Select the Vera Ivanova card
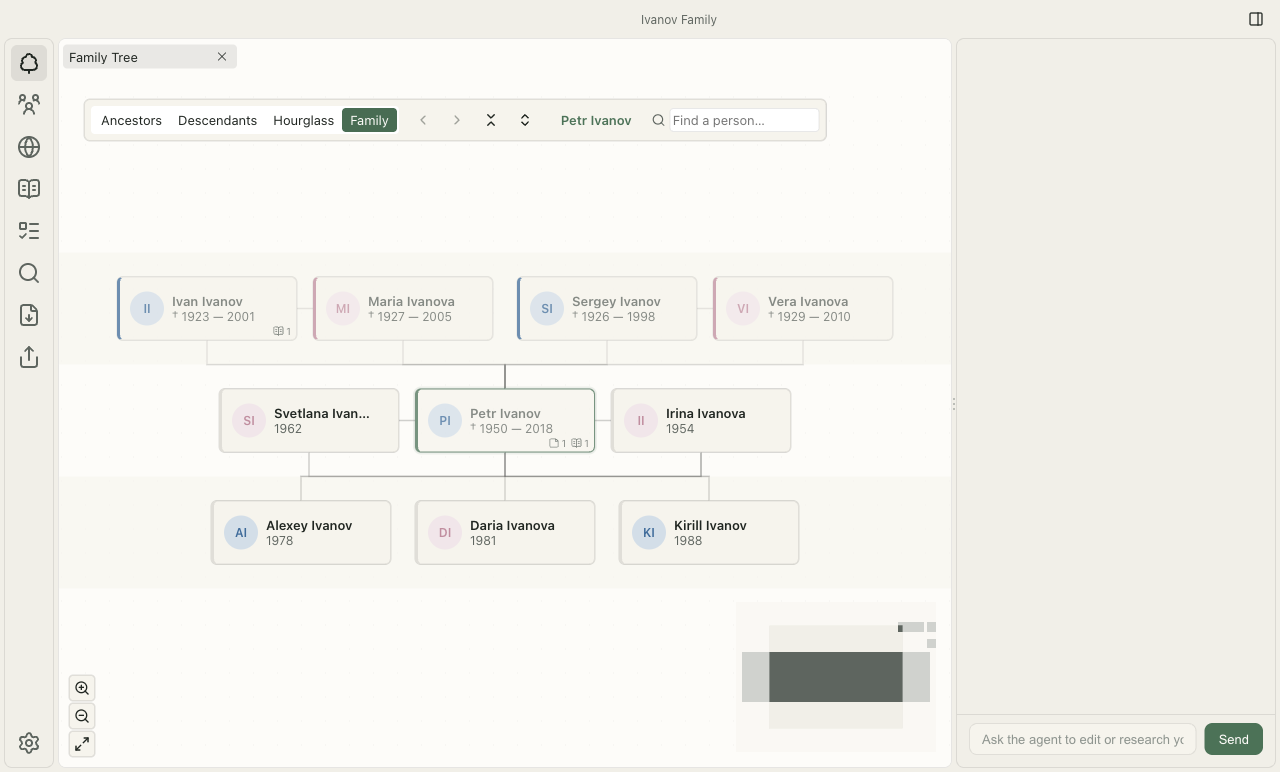The height and width of the screenshot is (772, 1280). (x=803, y=309)
